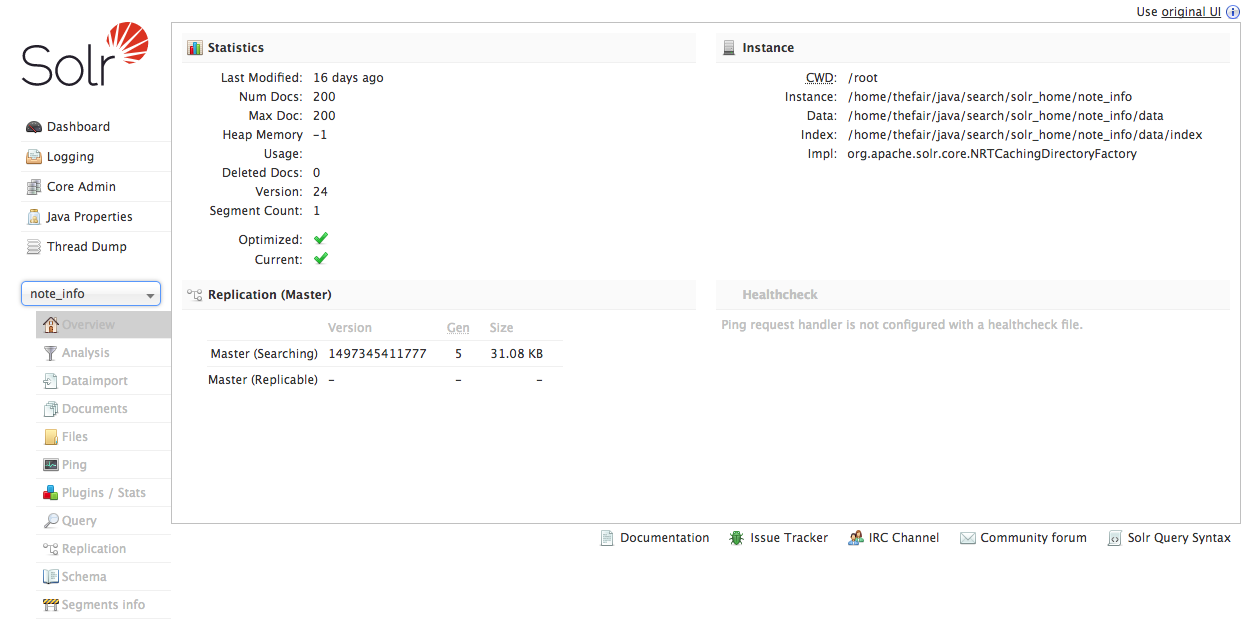Open the Documentation footer link
The image size is (1258, 643).
tap(664, 538)
